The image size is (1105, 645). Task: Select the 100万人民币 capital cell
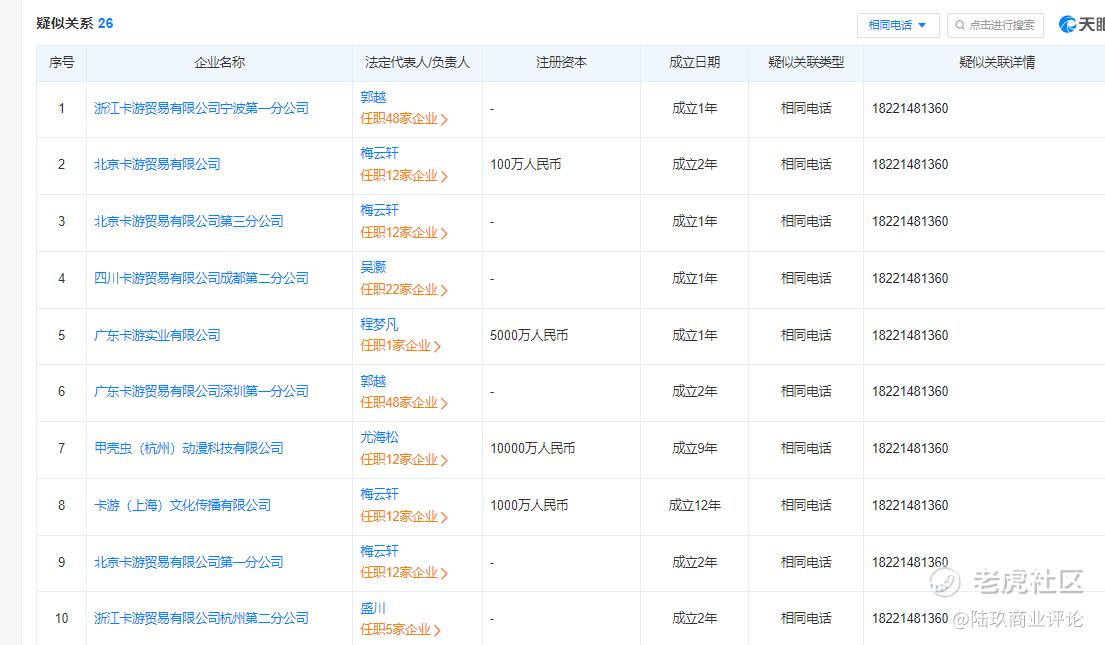pyautogui.click(x=526, y=164)
